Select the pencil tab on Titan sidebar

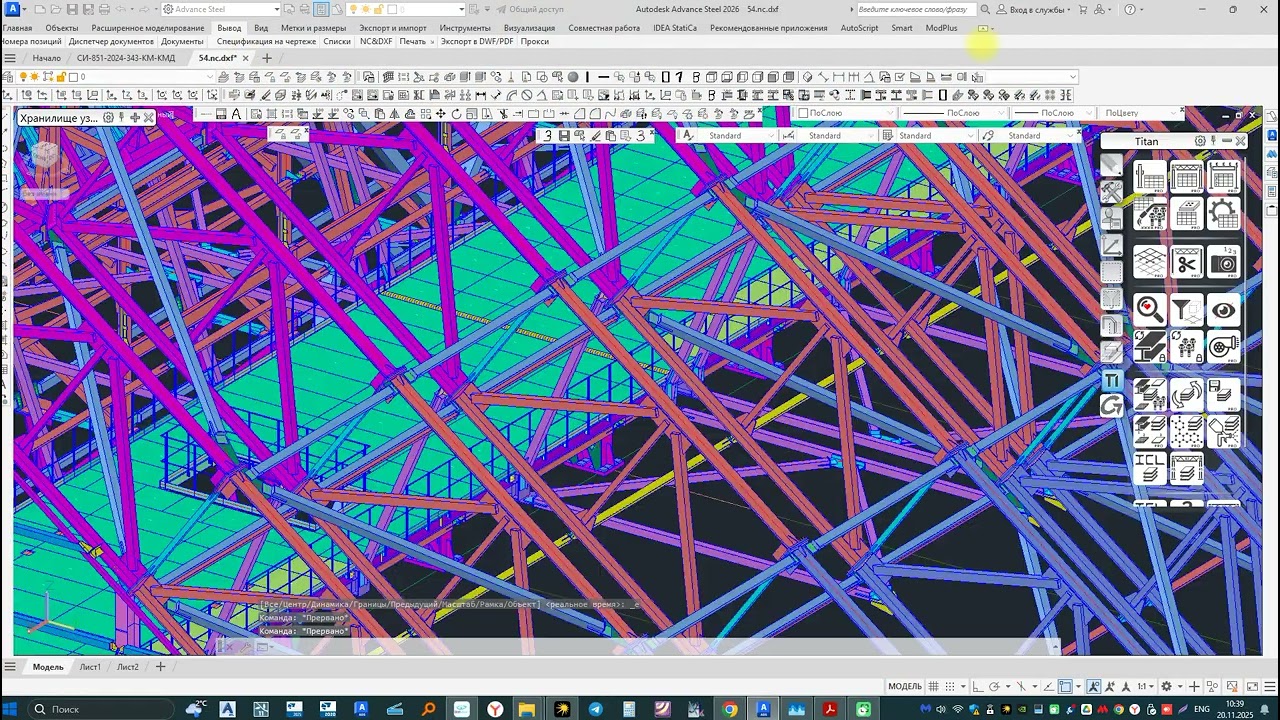pos(1112,163)
